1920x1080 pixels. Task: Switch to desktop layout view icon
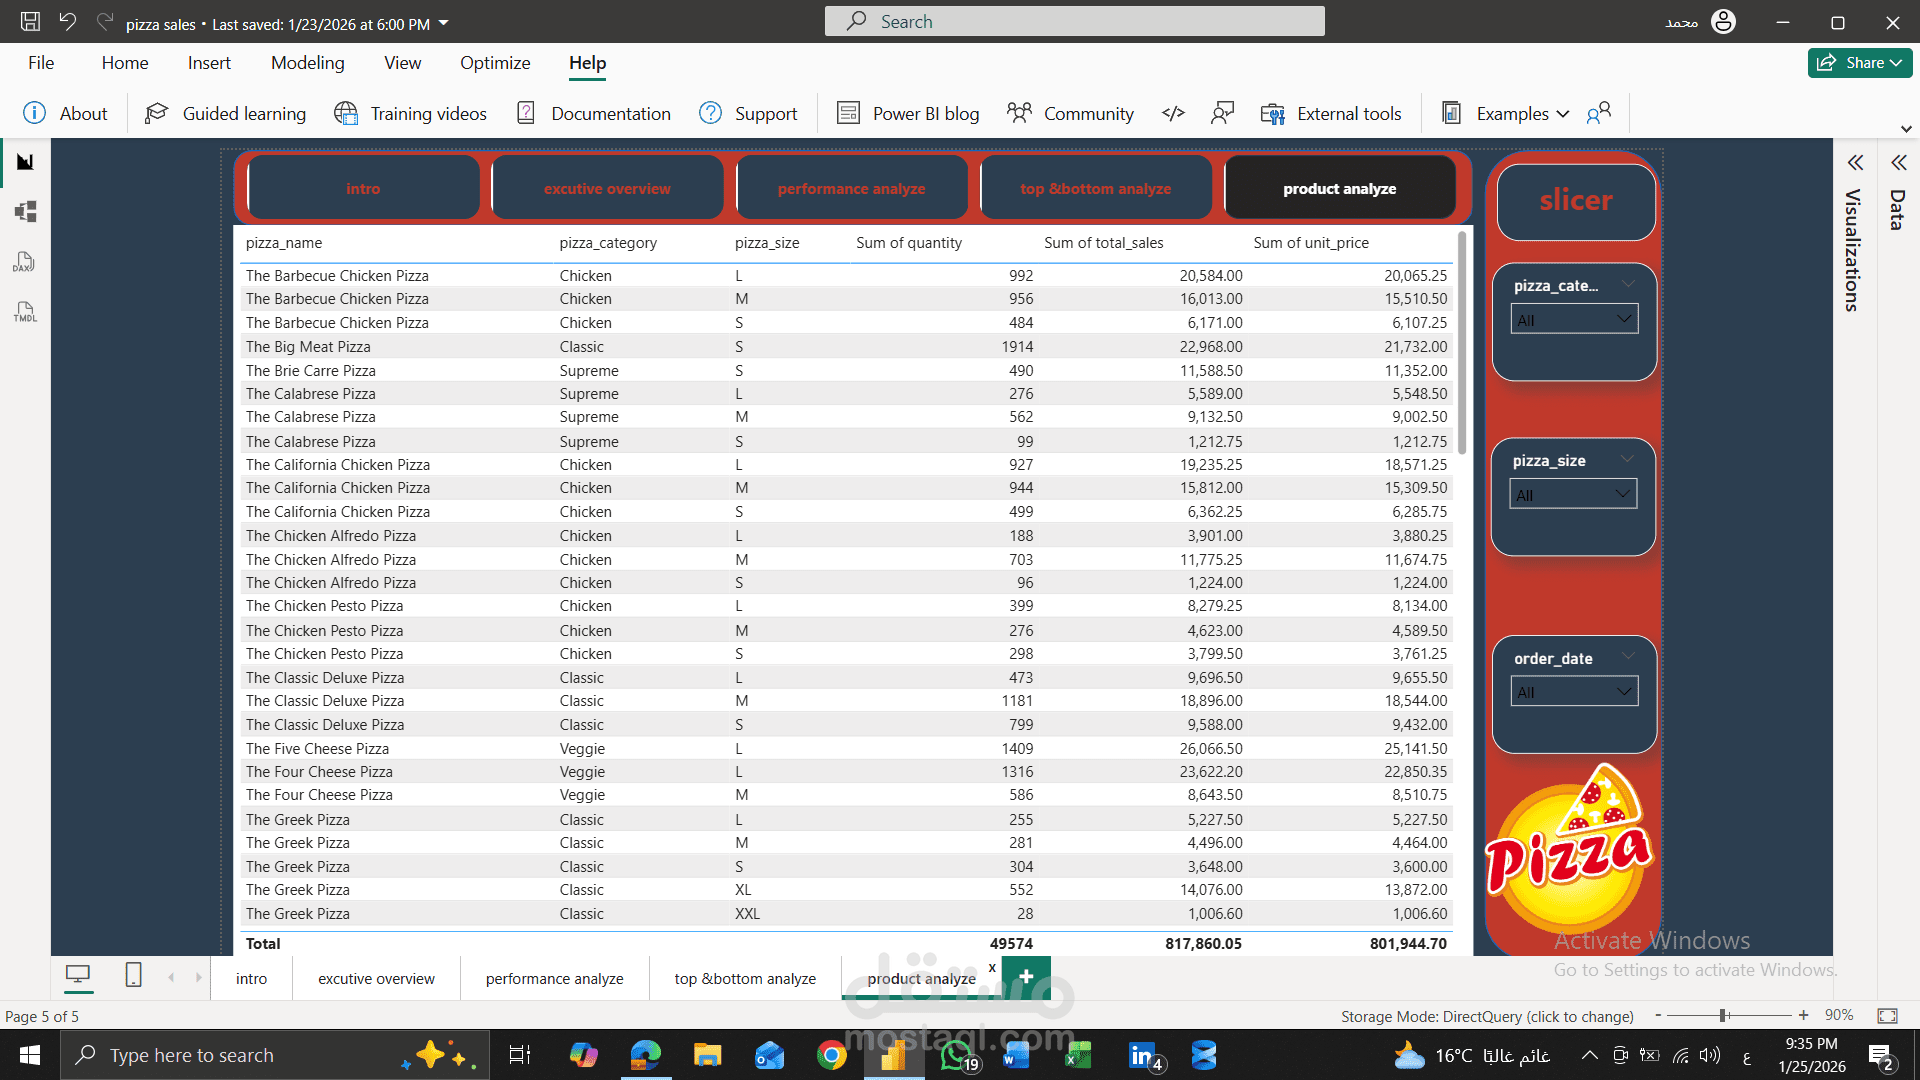tap(78, 975)
